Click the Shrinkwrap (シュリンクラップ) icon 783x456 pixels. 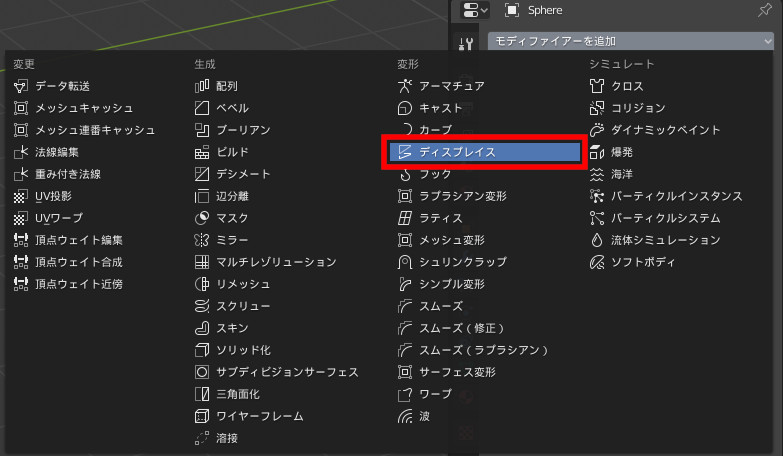pyautogui.click(x=405, y=262)
